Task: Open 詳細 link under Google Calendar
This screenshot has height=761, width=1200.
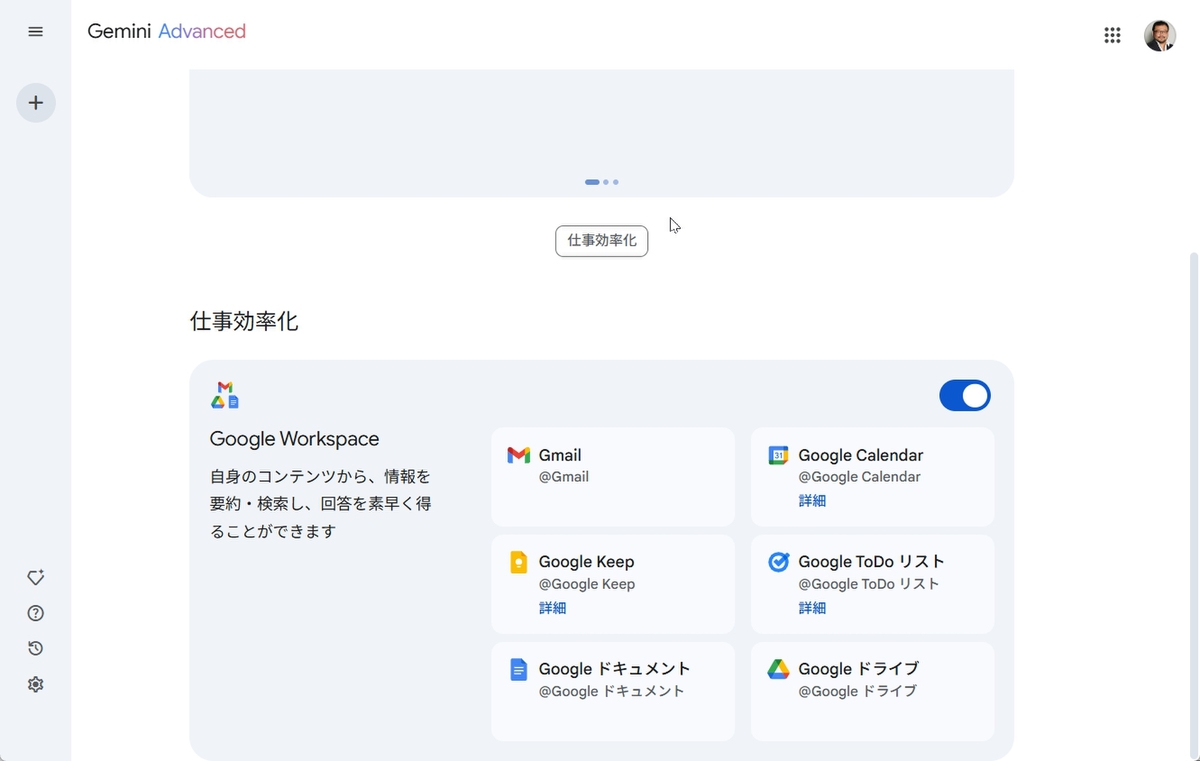Action: [x=812, y=501]
